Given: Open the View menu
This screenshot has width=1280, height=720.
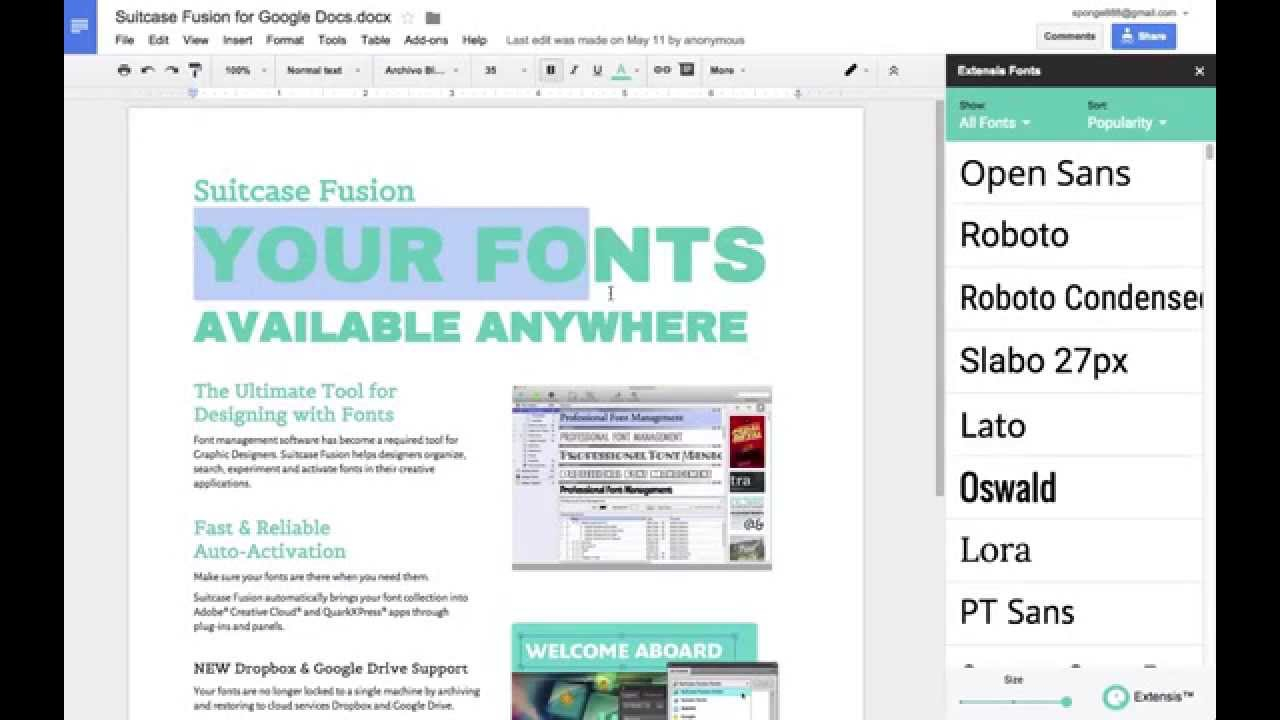Looking at the screenshot, I should pos(195,40).
